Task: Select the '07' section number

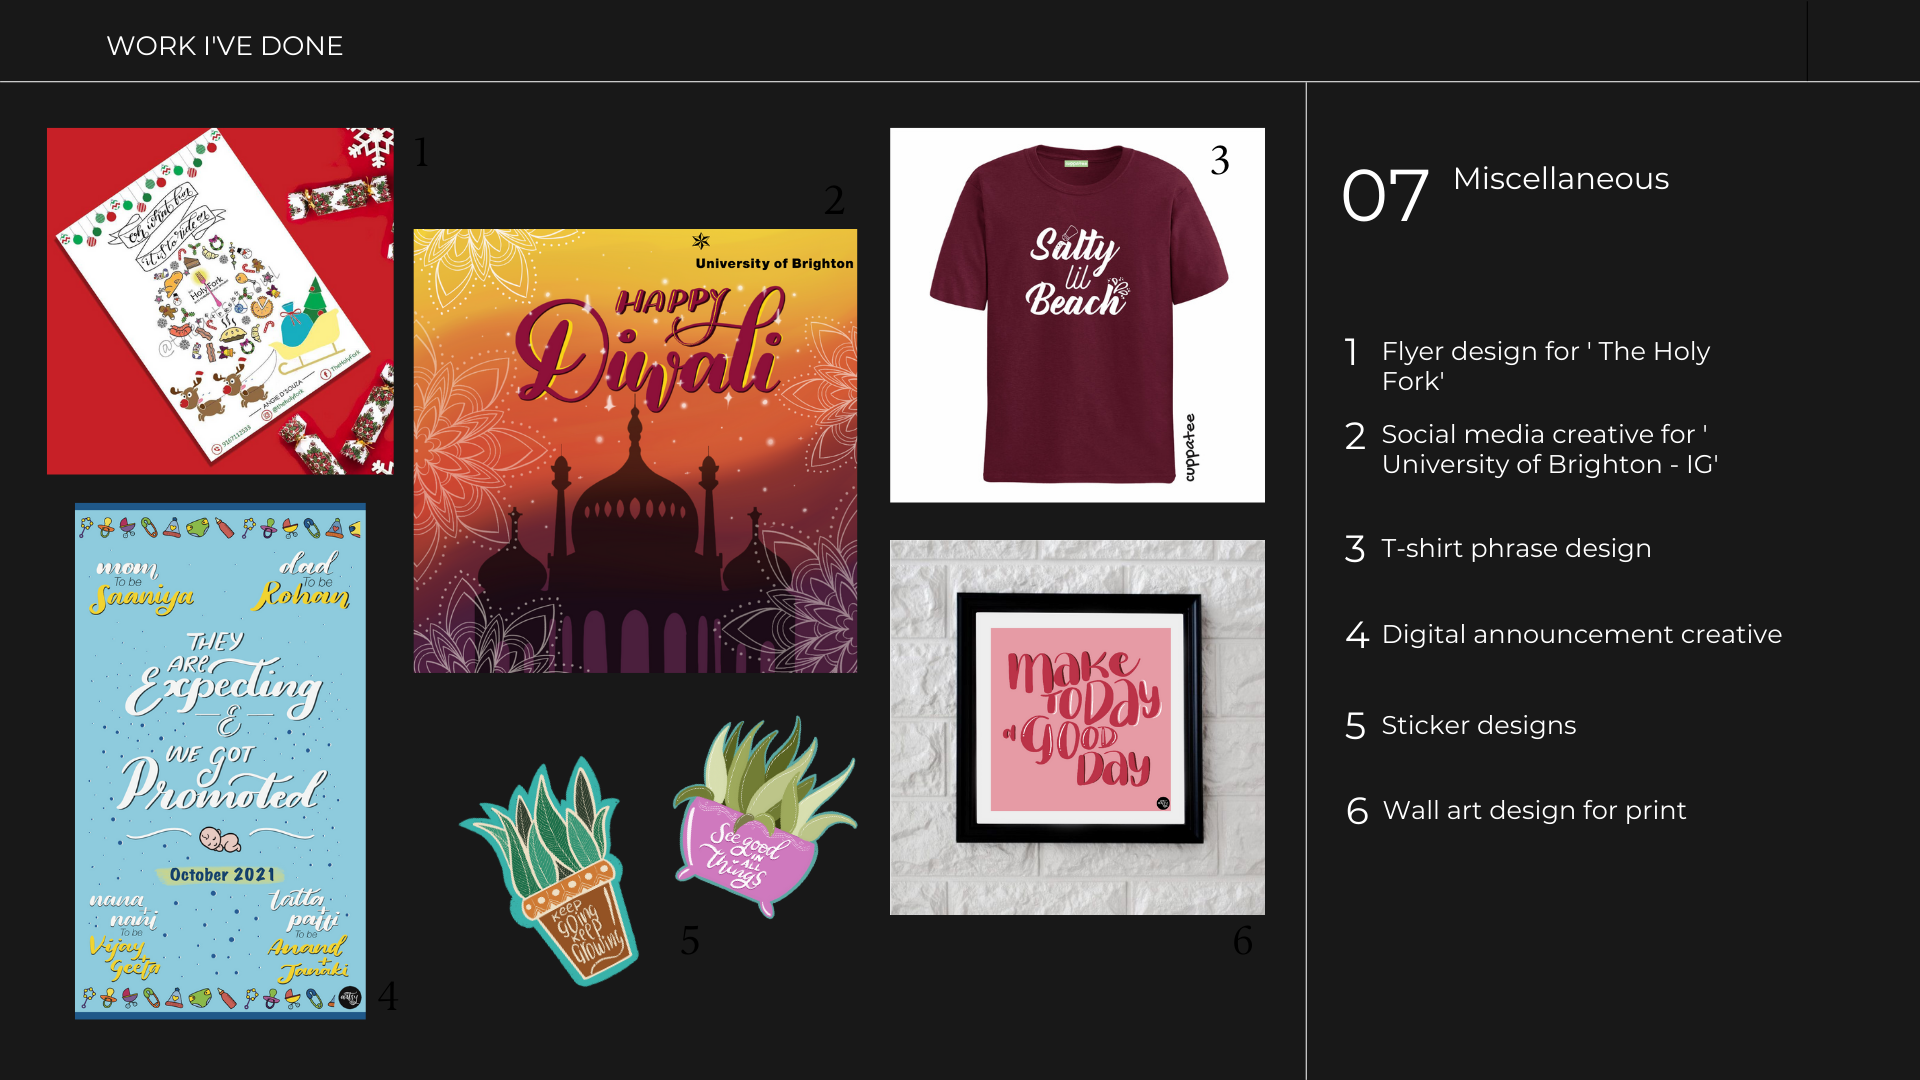Action: tap(1385, 196)
